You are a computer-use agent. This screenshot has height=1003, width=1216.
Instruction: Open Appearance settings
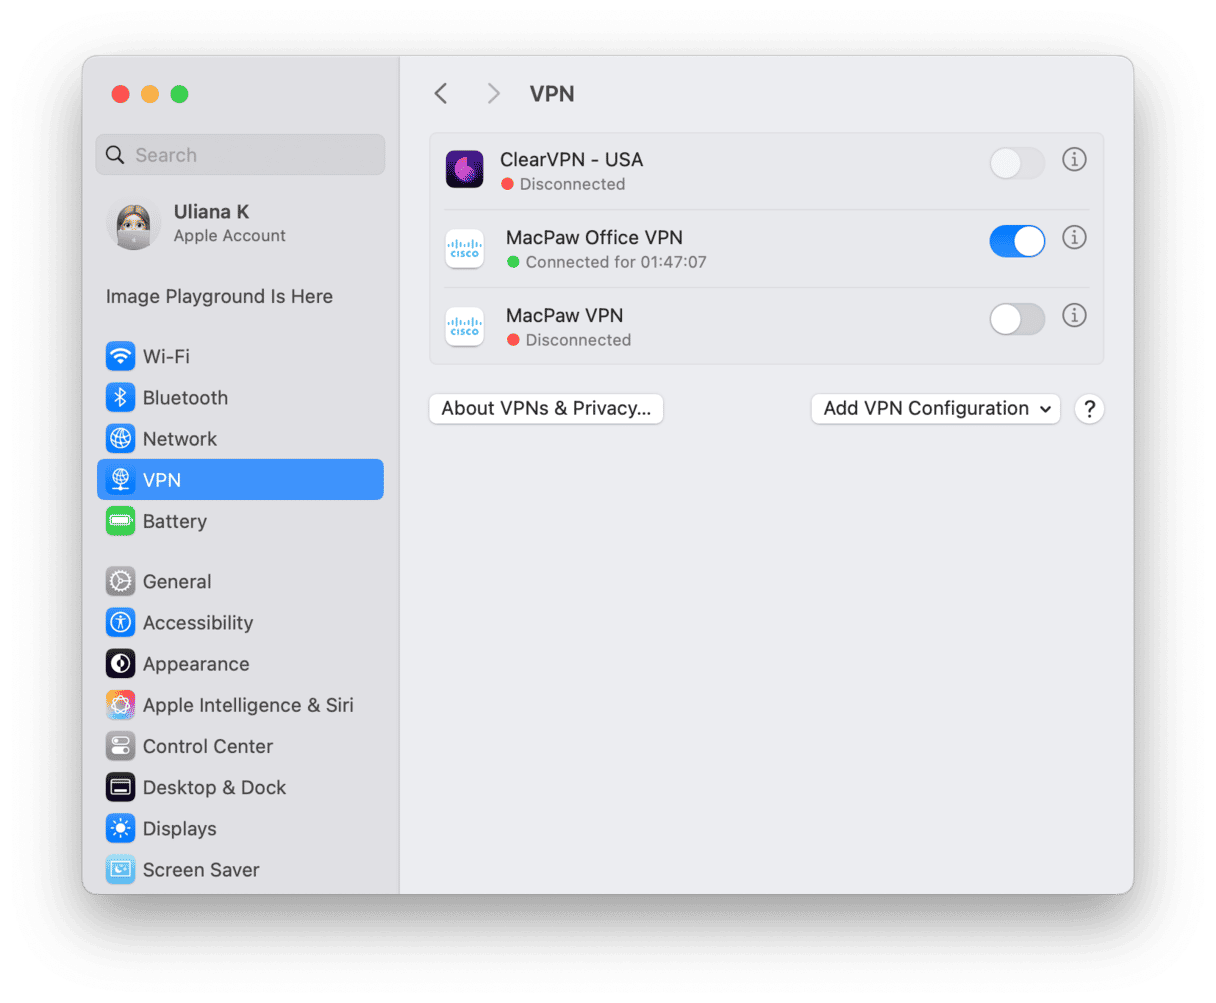tap(240, 664)
